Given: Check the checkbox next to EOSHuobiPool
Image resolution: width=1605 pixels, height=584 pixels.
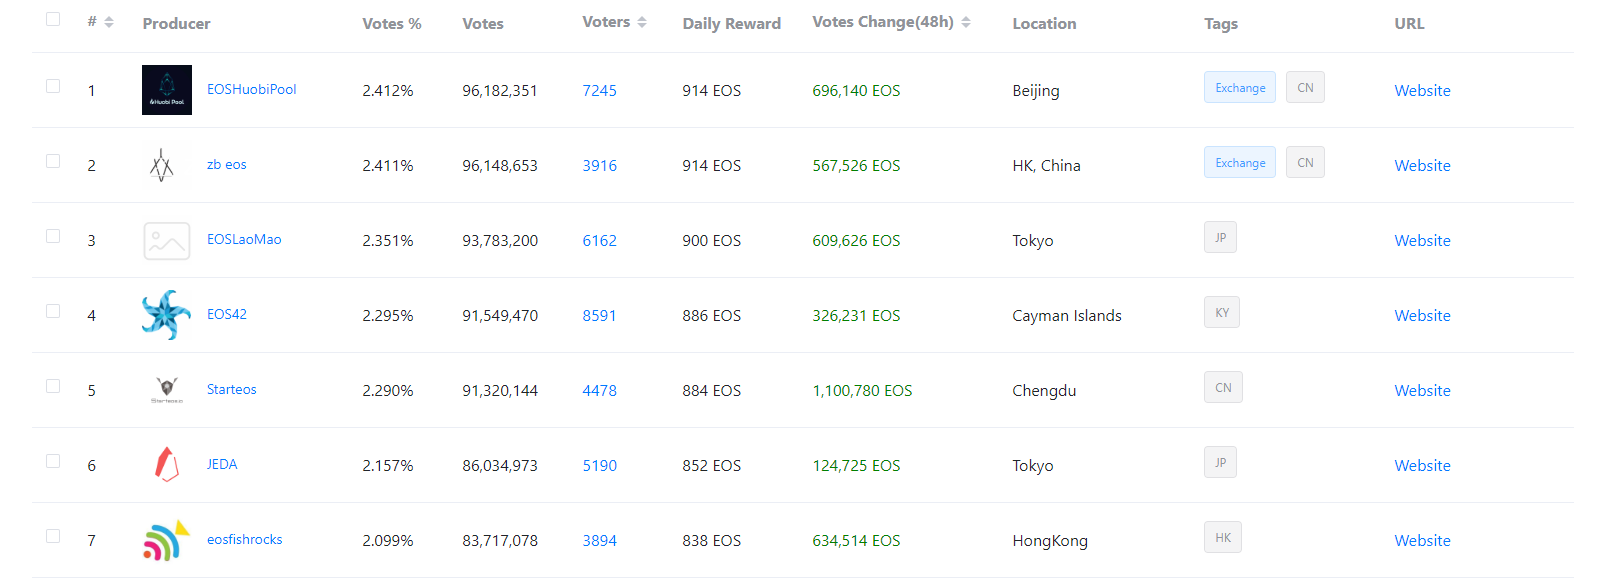Looking at the screenshot, I should 53,84.
